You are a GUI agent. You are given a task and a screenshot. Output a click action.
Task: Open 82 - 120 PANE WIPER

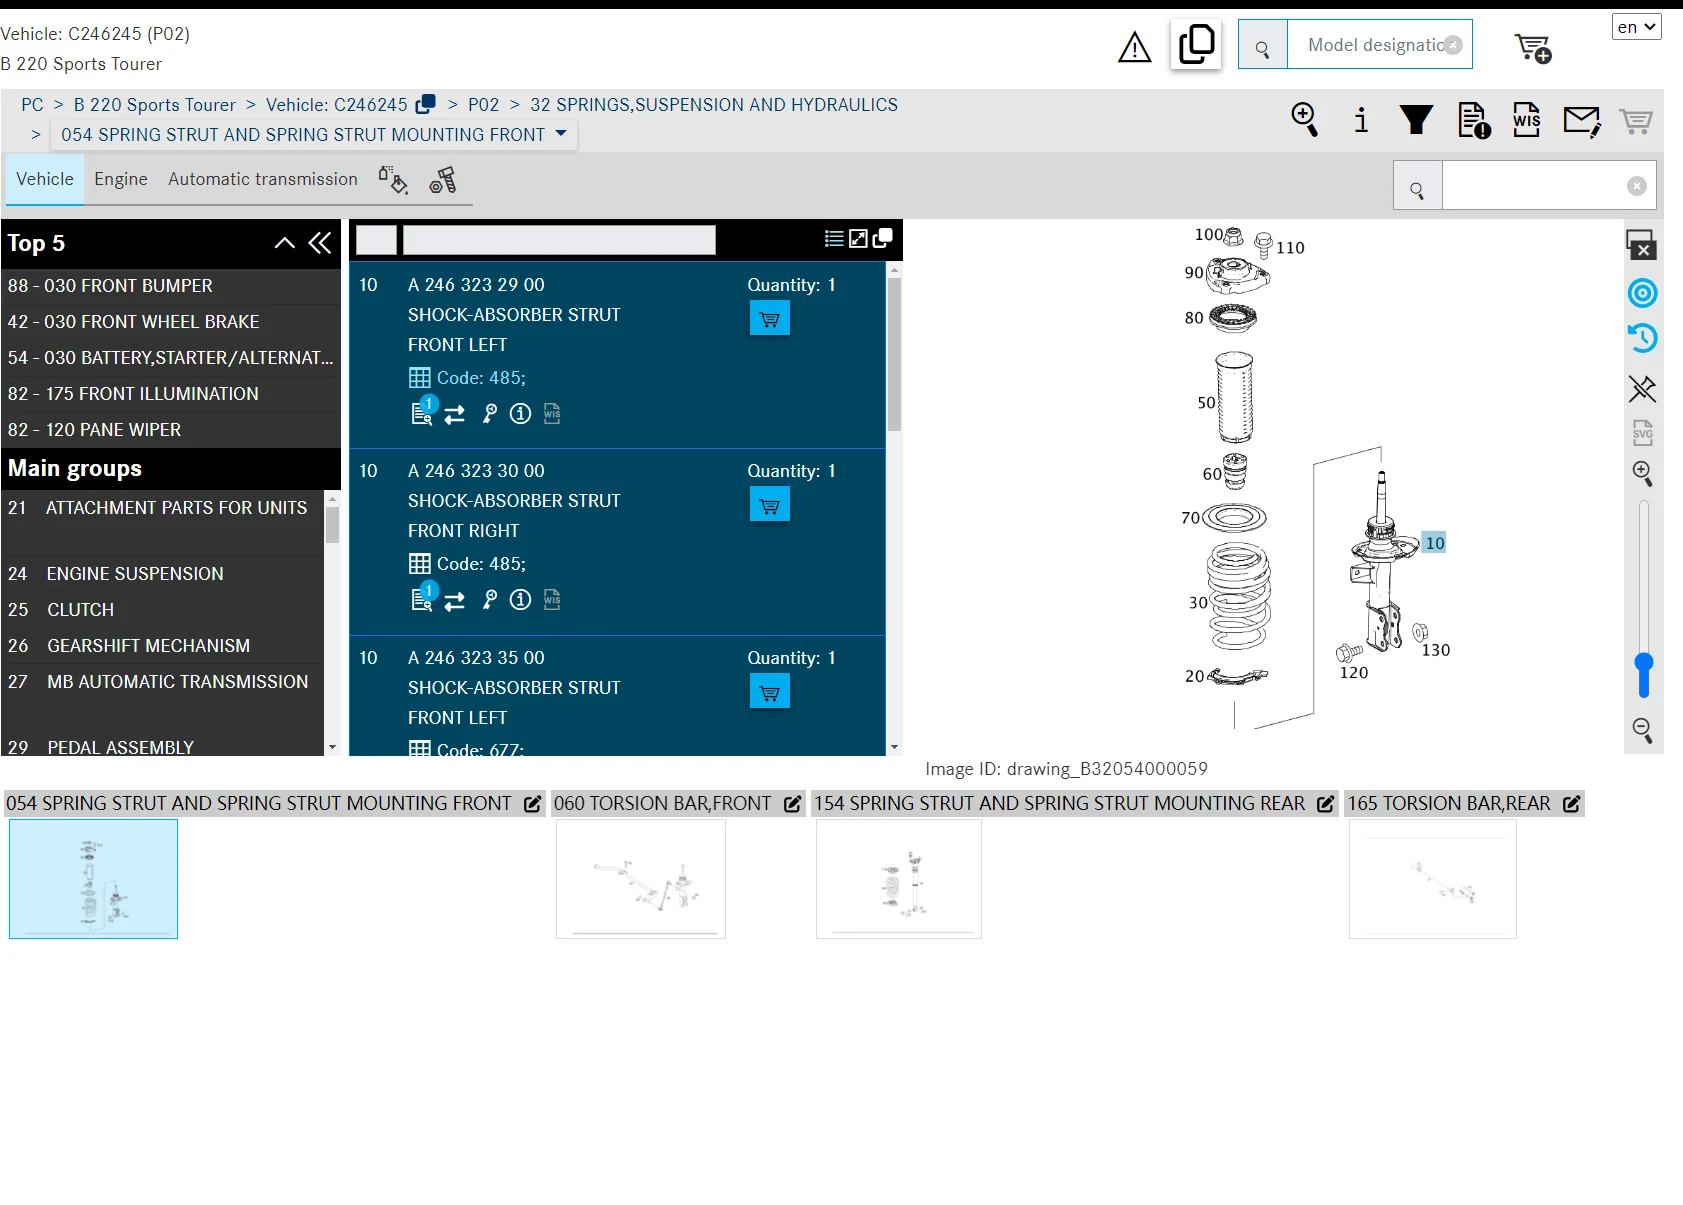[170, 430]
